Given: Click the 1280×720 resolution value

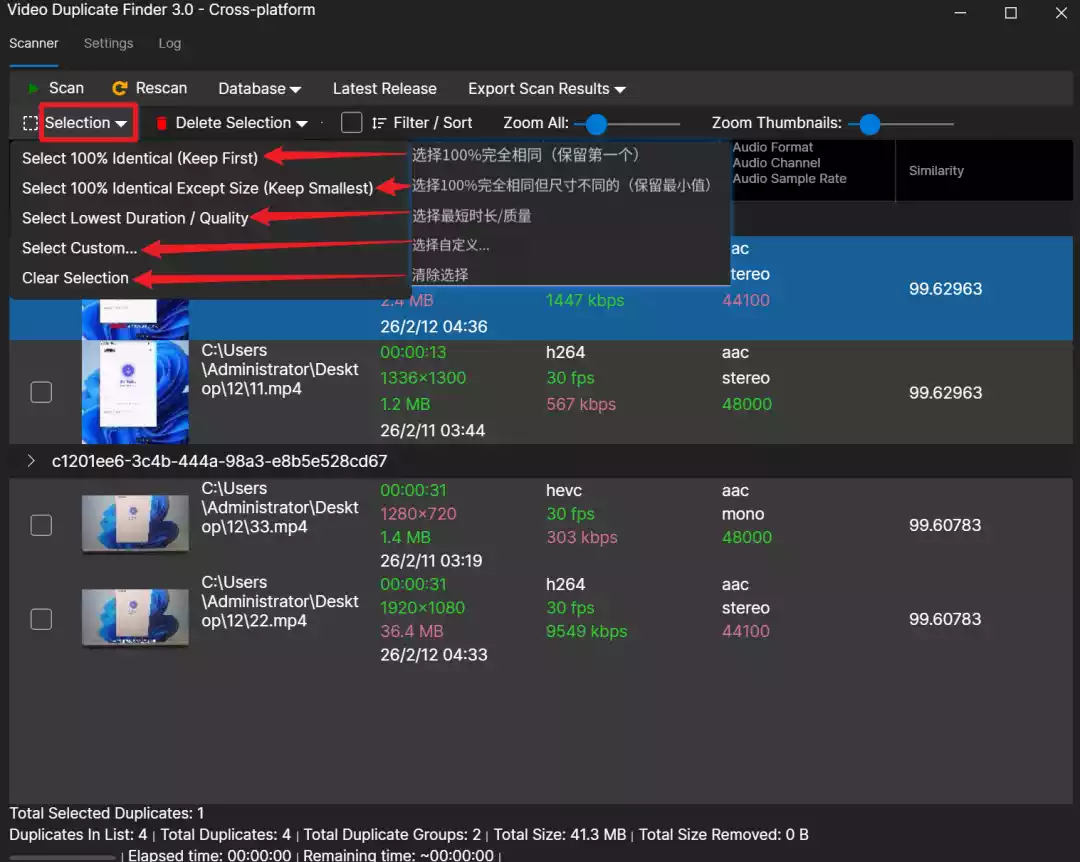Looking at the screenshot, I should coord(418,513).
